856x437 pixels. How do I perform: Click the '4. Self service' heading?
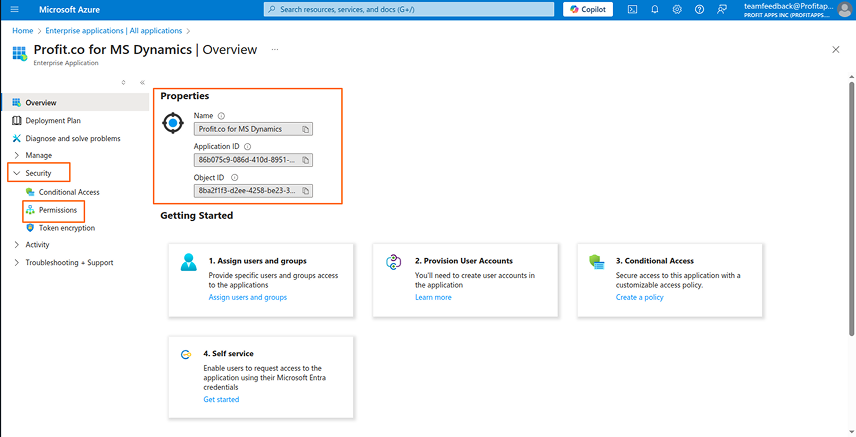(x=228, y=353)
